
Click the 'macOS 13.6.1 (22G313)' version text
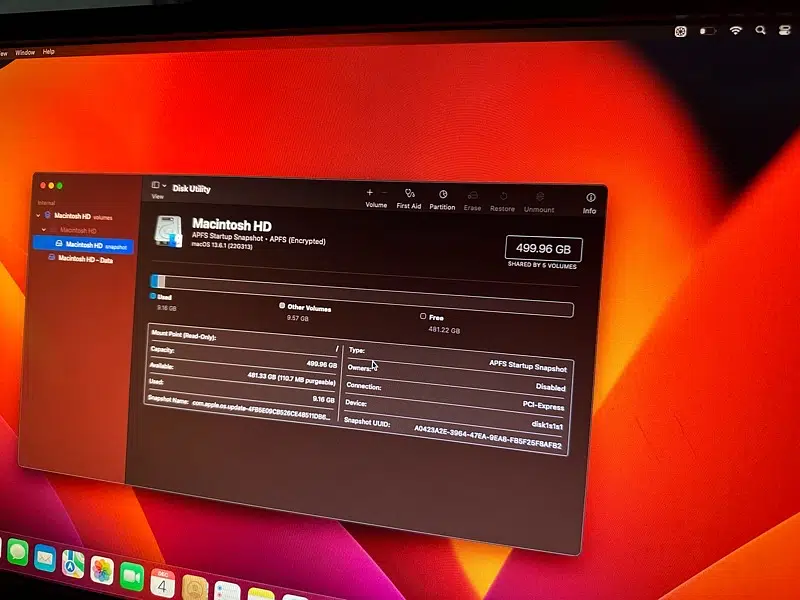[222, 245]
